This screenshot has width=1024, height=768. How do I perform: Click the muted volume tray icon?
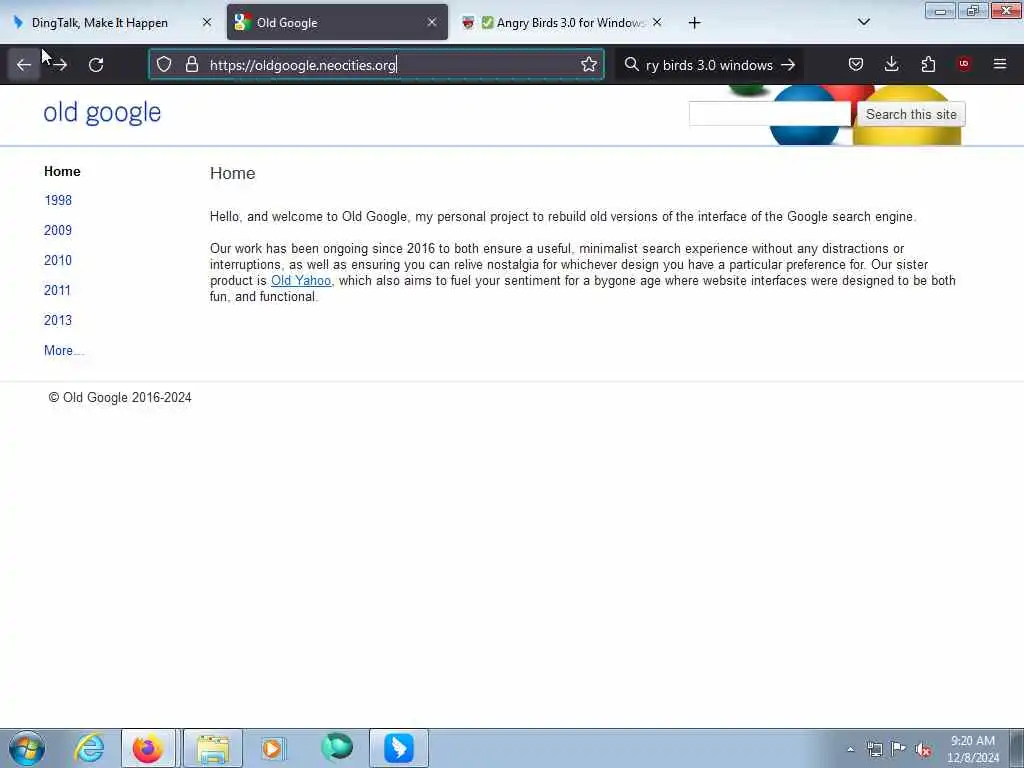pos(923,749)
